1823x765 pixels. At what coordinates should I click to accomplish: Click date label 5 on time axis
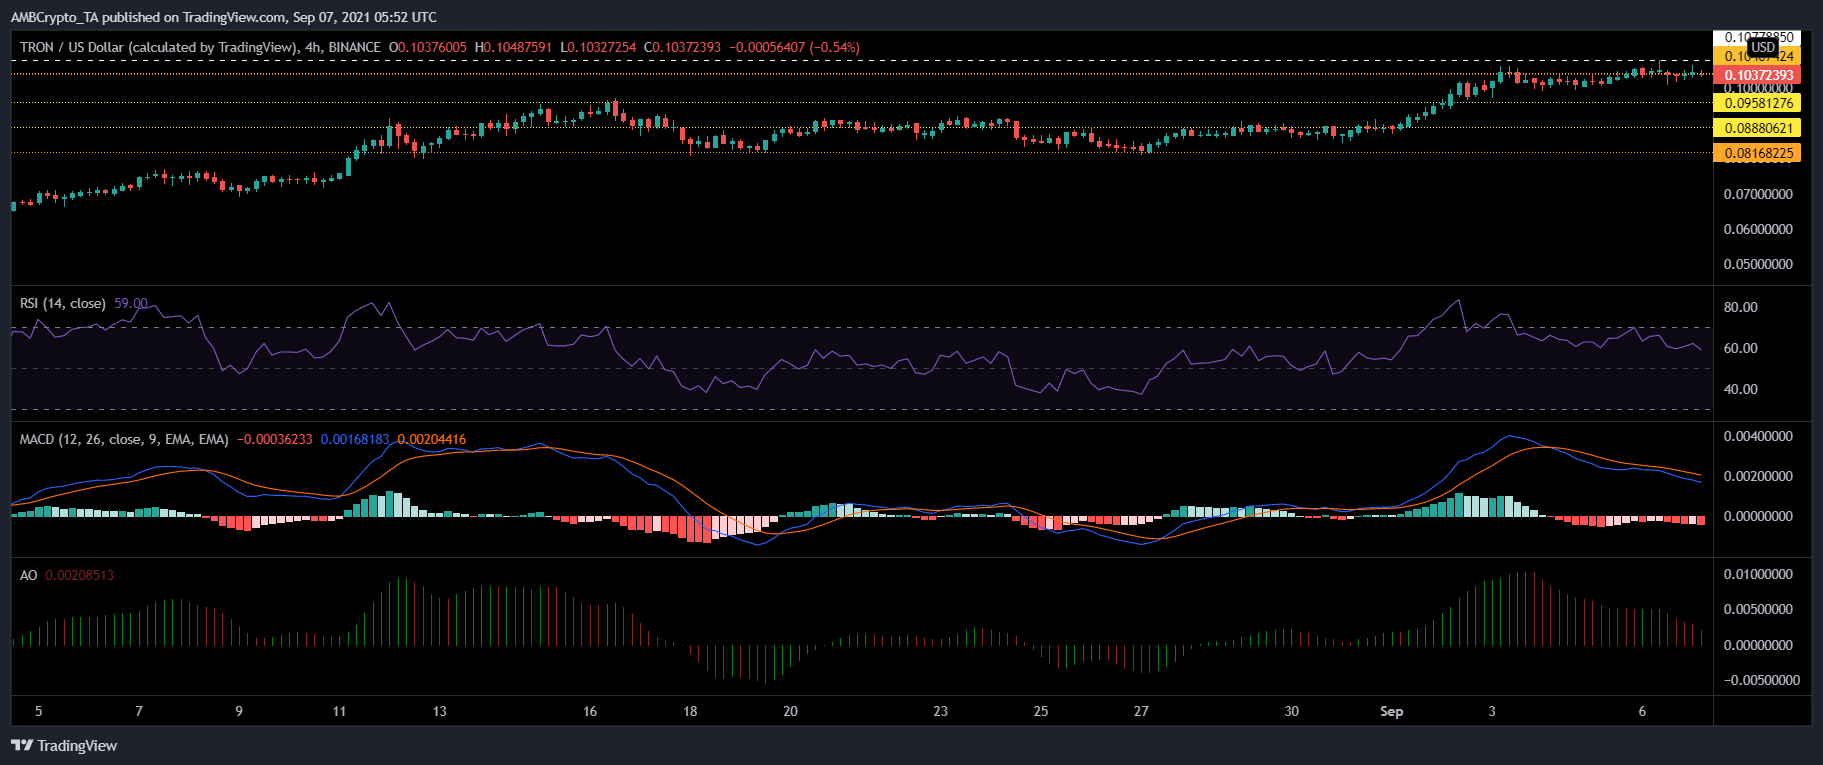(39, 711)
